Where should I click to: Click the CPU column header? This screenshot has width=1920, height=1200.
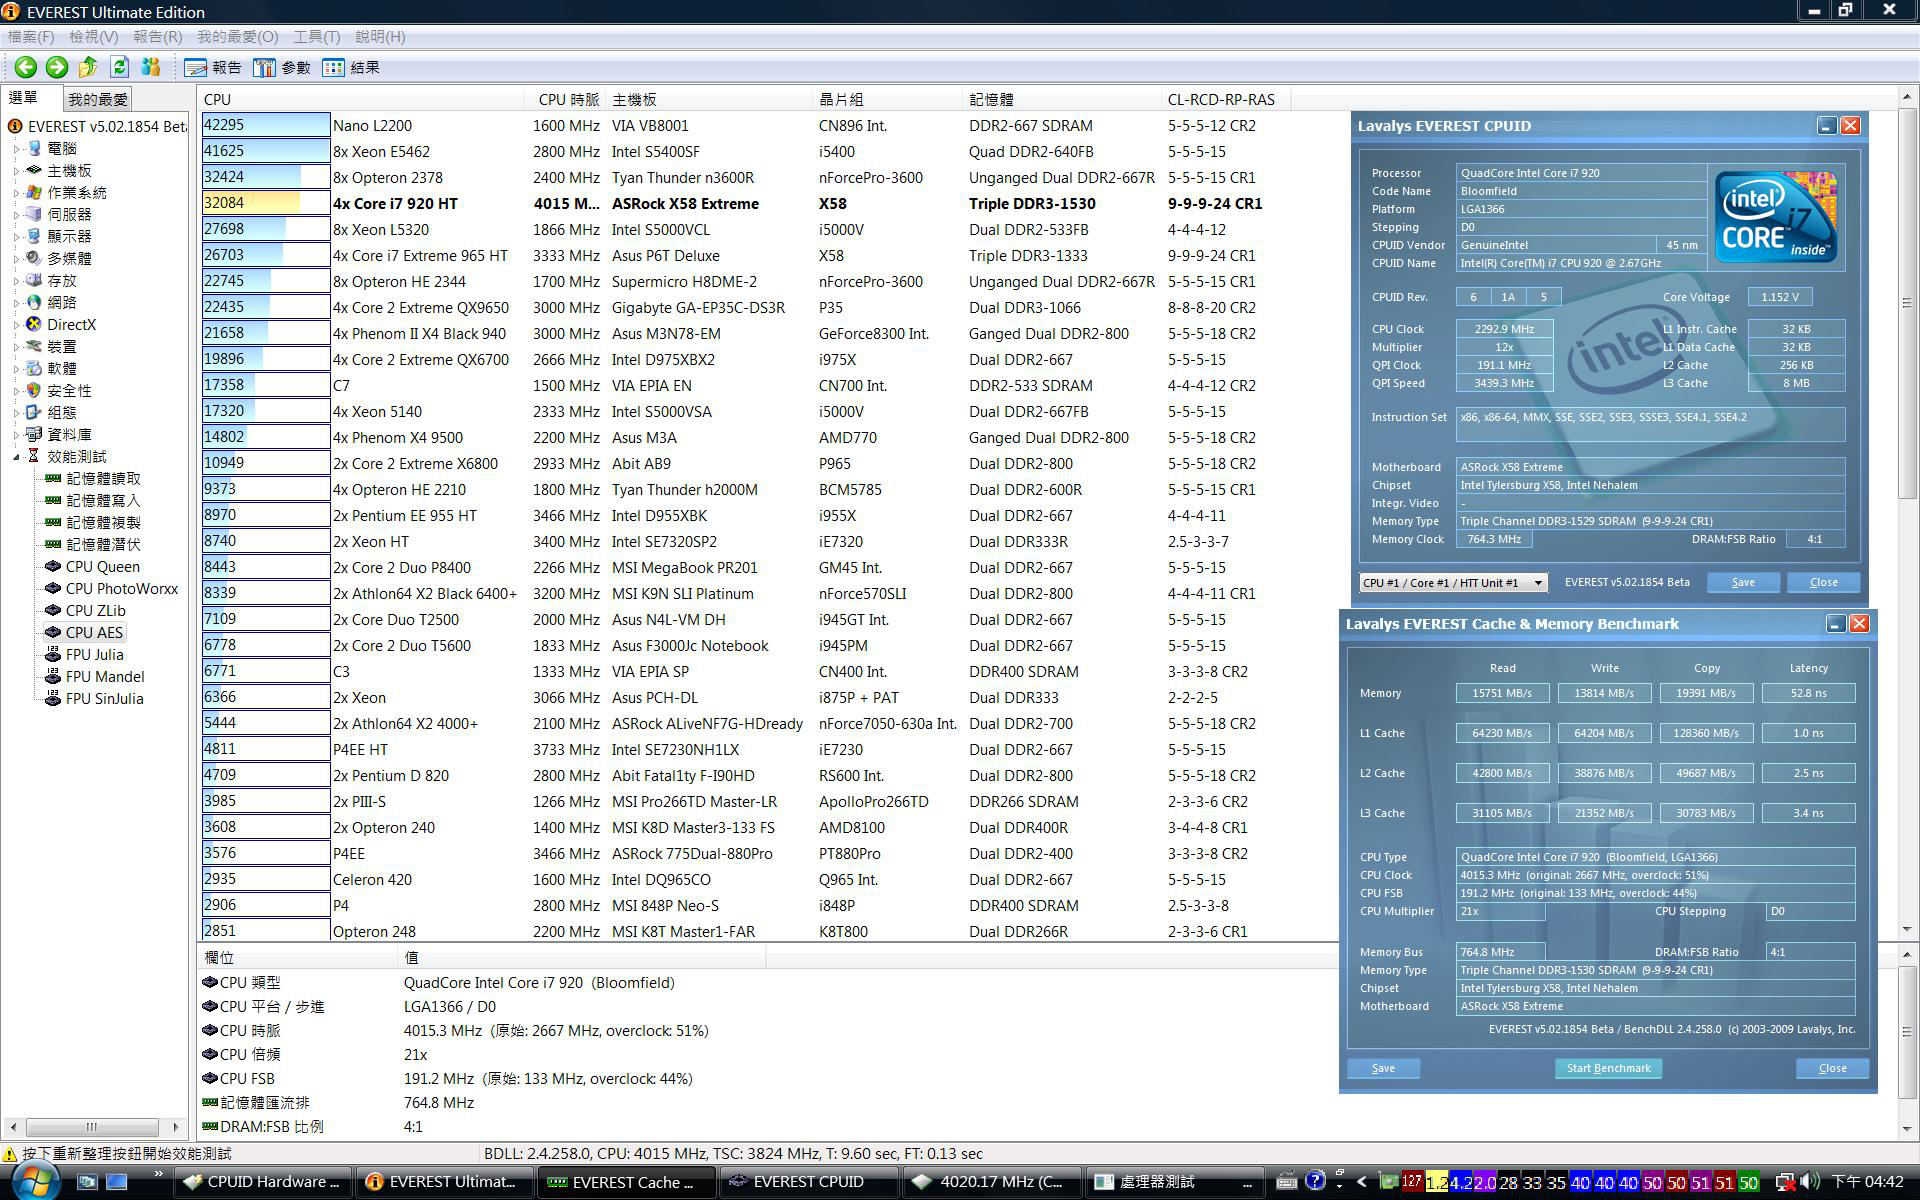point(360,99)
